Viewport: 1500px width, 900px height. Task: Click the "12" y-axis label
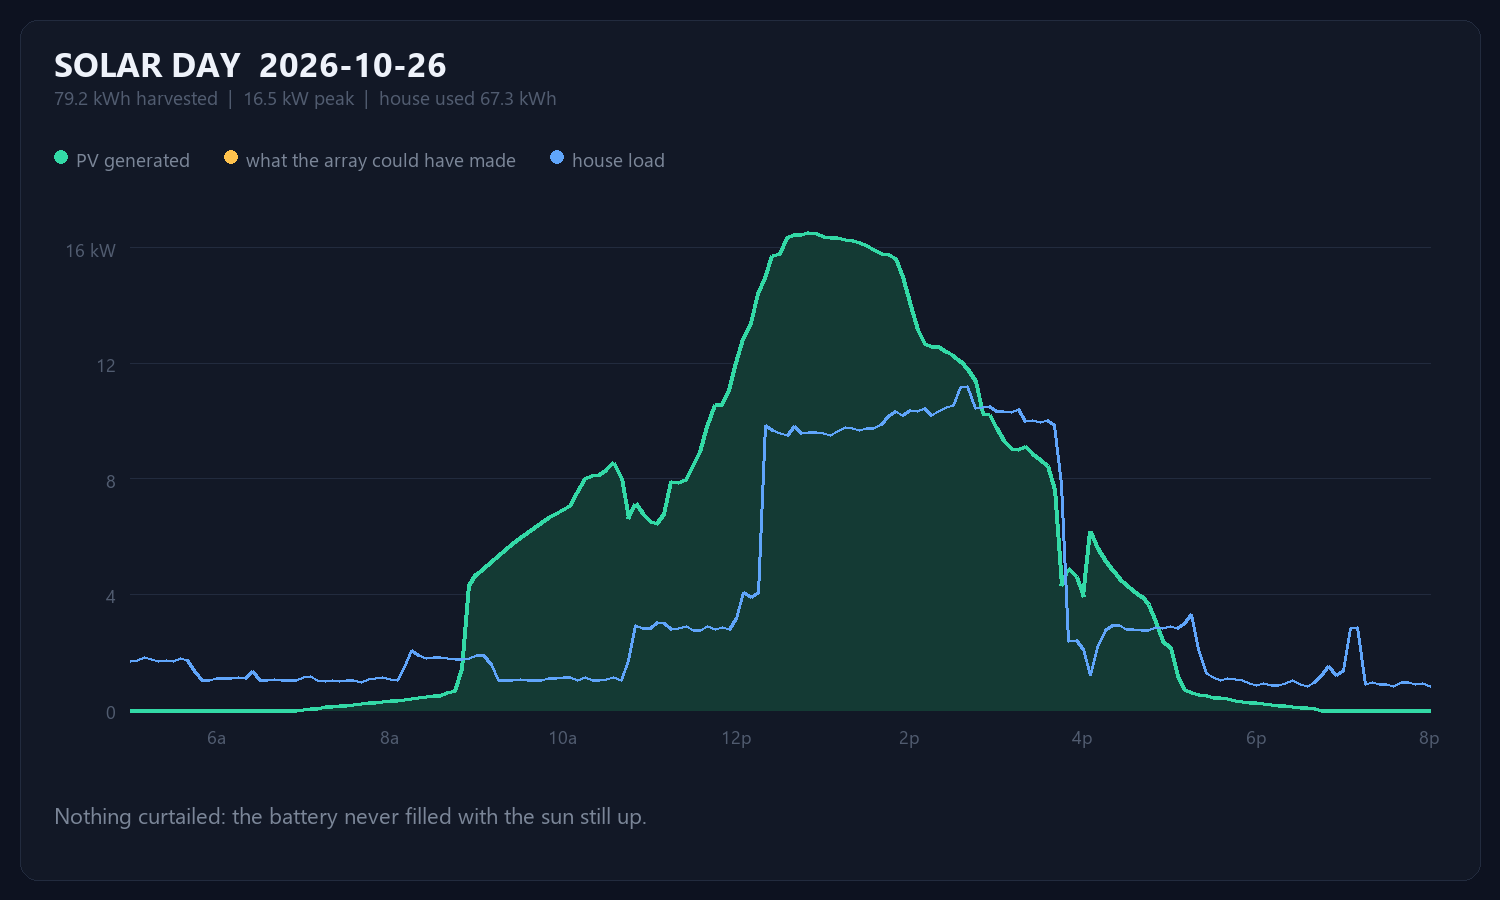click(106, 365)
